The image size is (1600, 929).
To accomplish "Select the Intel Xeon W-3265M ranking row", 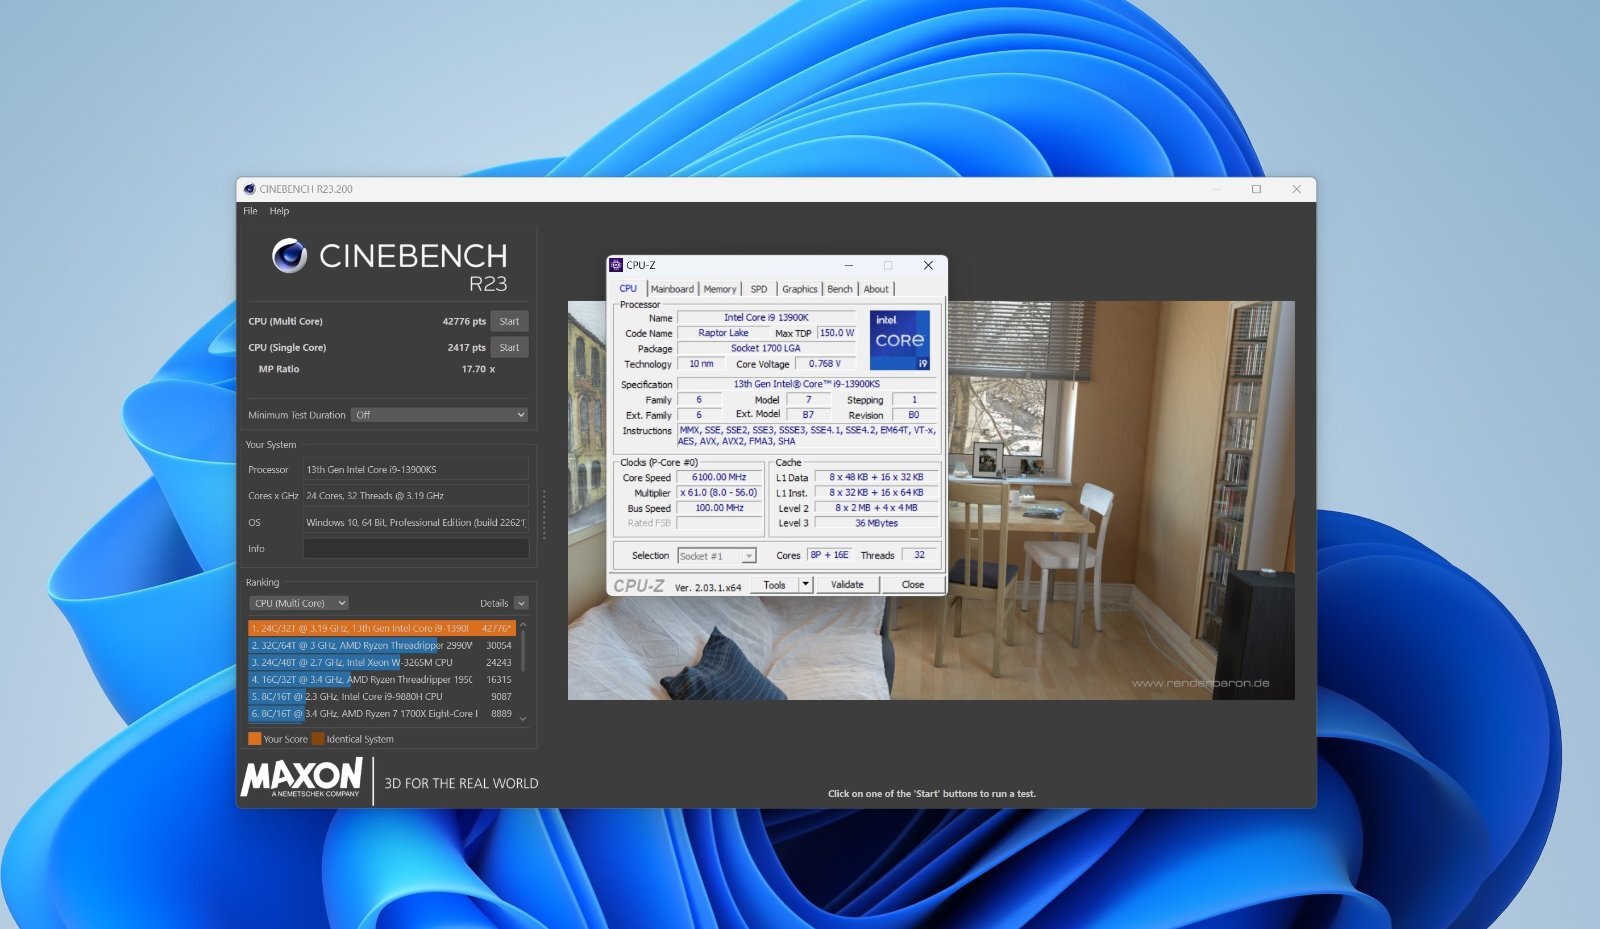I will (x=382, y=662).
